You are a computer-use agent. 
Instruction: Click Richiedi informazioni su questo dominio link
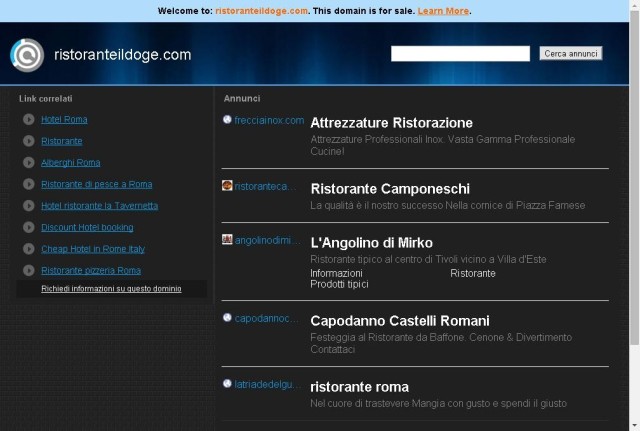111,289
